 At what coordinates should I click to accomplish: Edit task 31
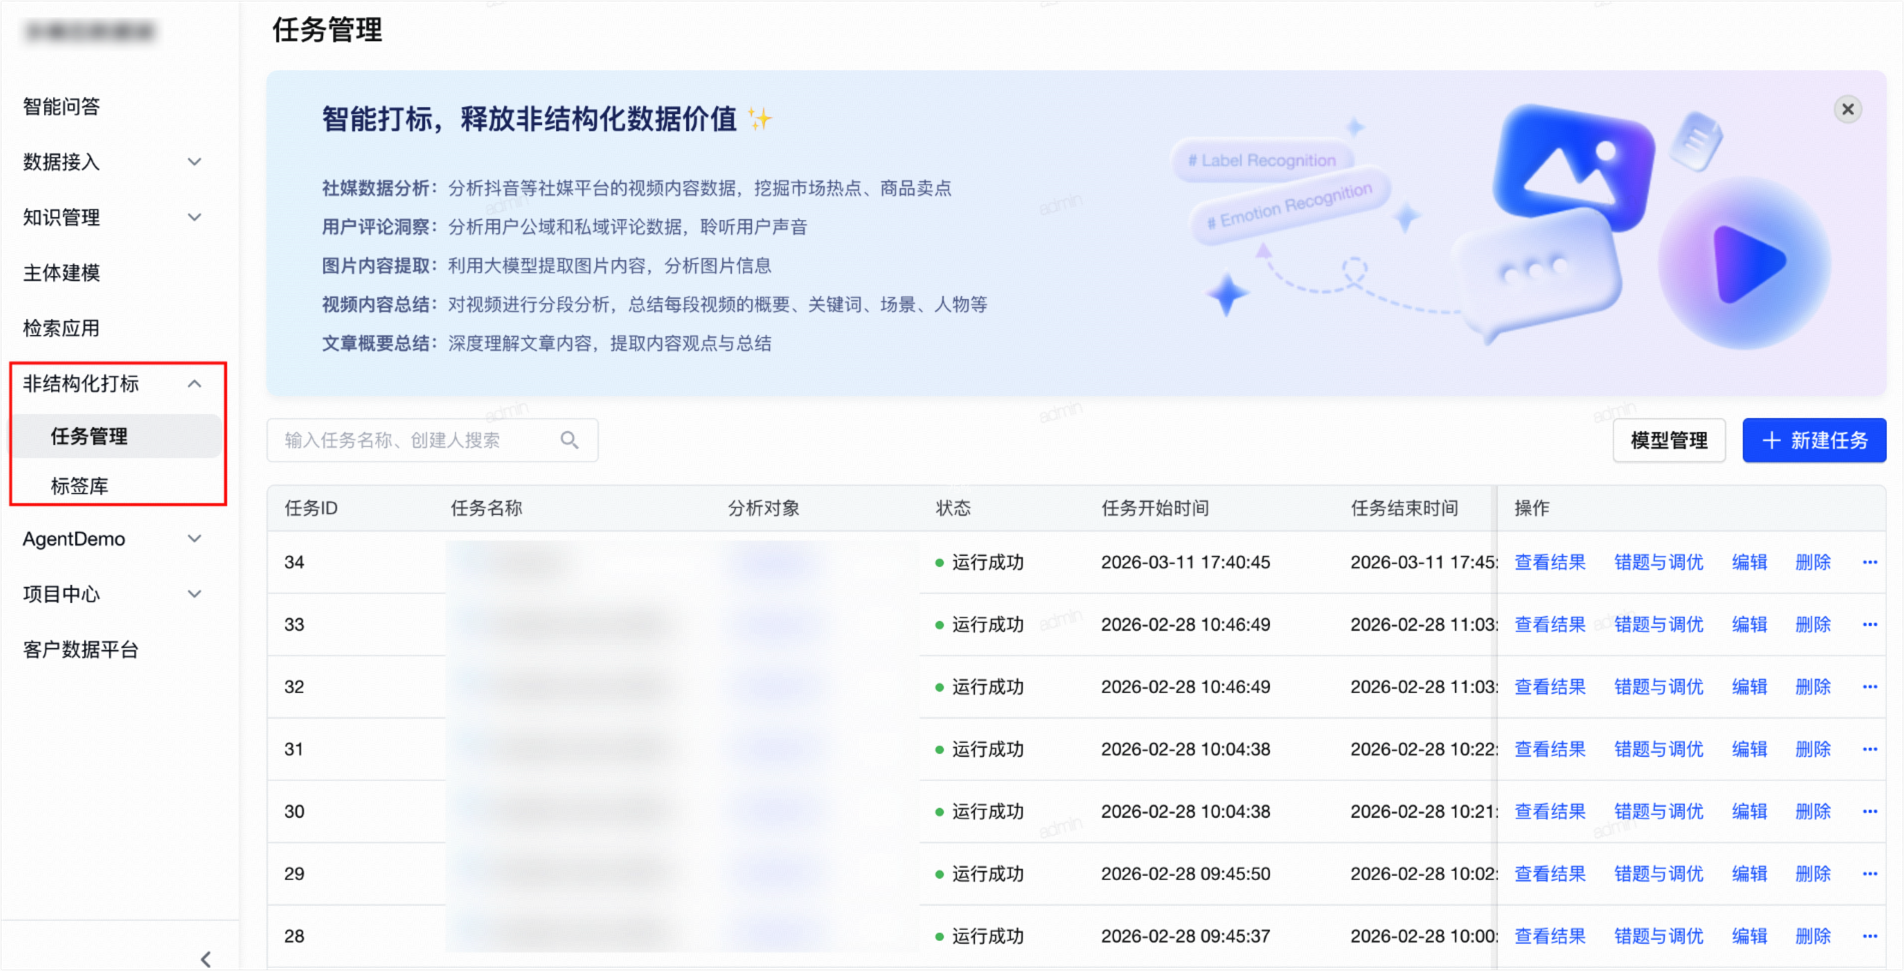tap(1750, 749)
